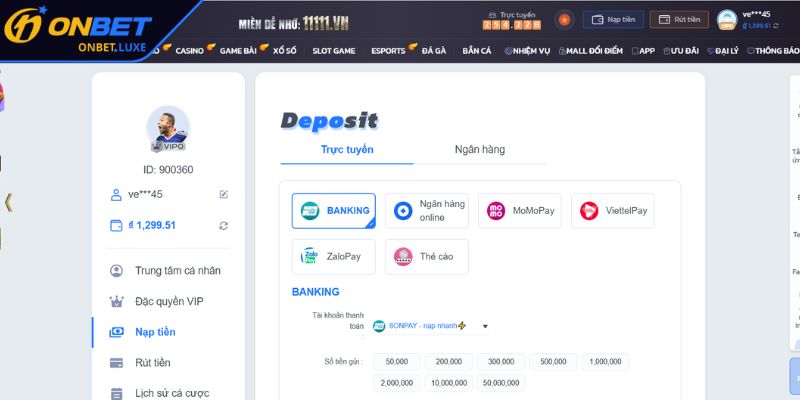Refresh the sidebar wallet balance

coord(223,226)
